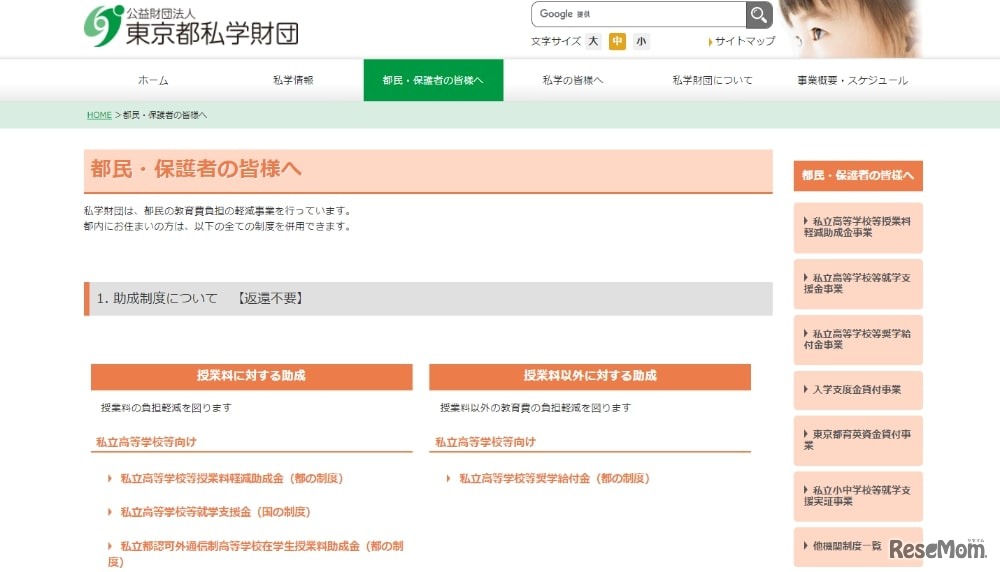Open the ホーム menu item
Viewport: 1000px width, 572px height.
153,80
